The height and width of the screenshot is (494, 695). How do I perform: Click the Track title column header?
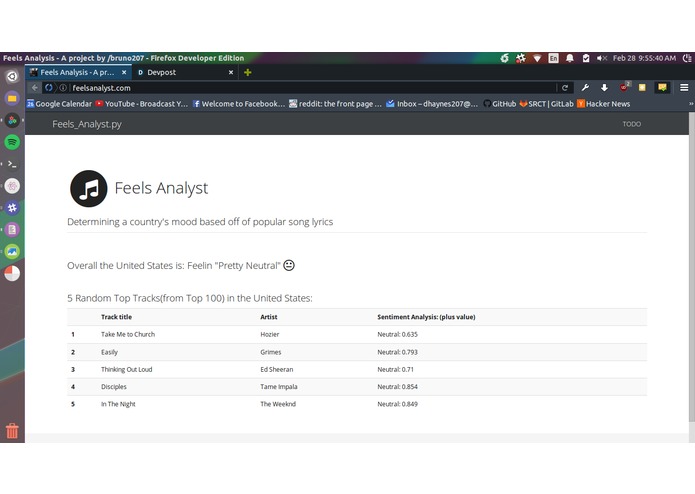point(116,317)
